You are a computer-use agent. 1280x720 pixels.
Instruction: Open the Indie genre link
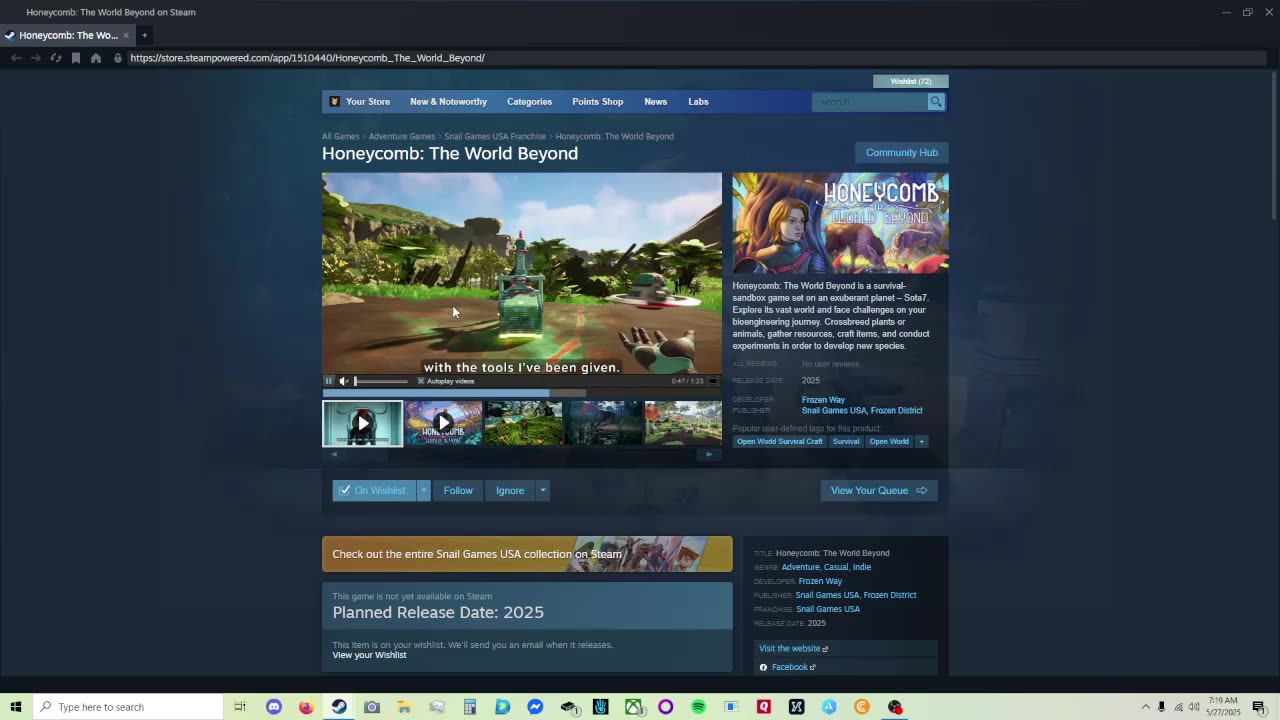tap(862, 567)
